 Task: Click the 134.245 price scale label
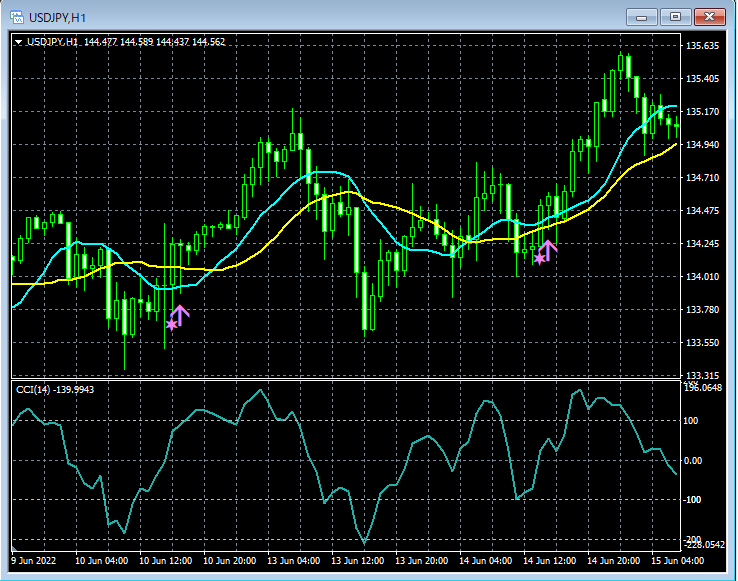pyautogui.click(x=702, y=243)
